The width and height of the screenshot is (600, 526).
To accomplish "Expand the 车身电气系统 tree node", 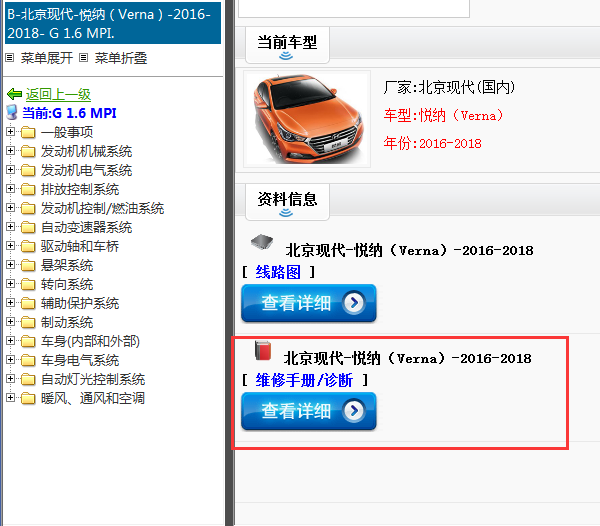I will (x=10, y=360).
